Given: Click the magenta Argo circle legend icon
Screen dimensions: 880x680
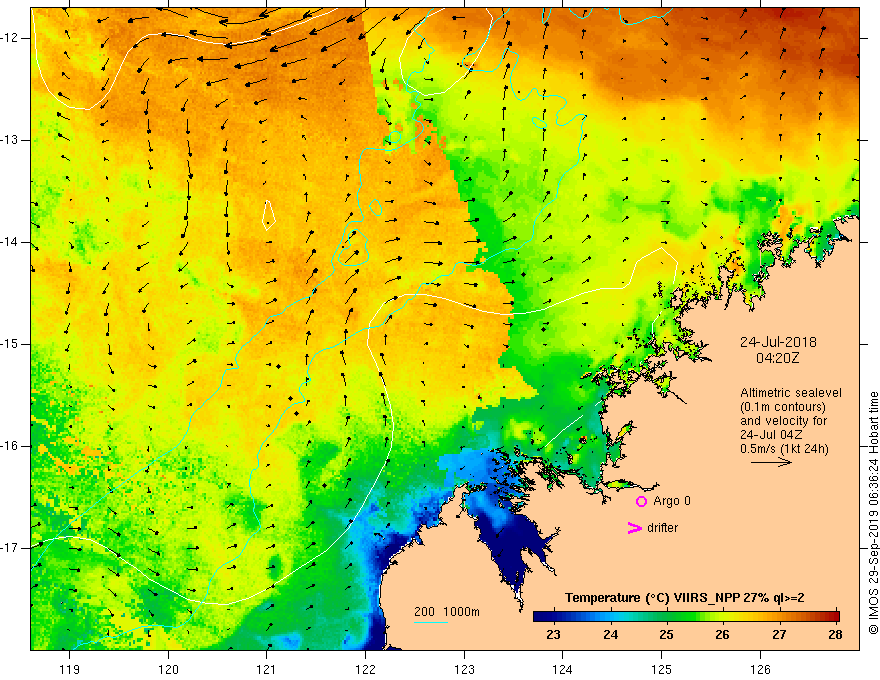Looking at the screenshot, I should pos(641,501).
